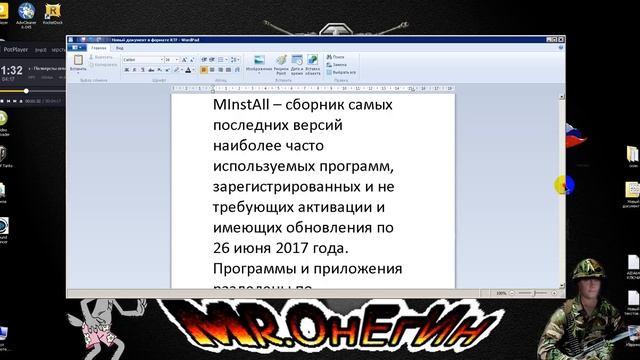Screen dimensions: 640x360
Task: Increase font size with the grow font icon
Action: click(x=184, y=60)
